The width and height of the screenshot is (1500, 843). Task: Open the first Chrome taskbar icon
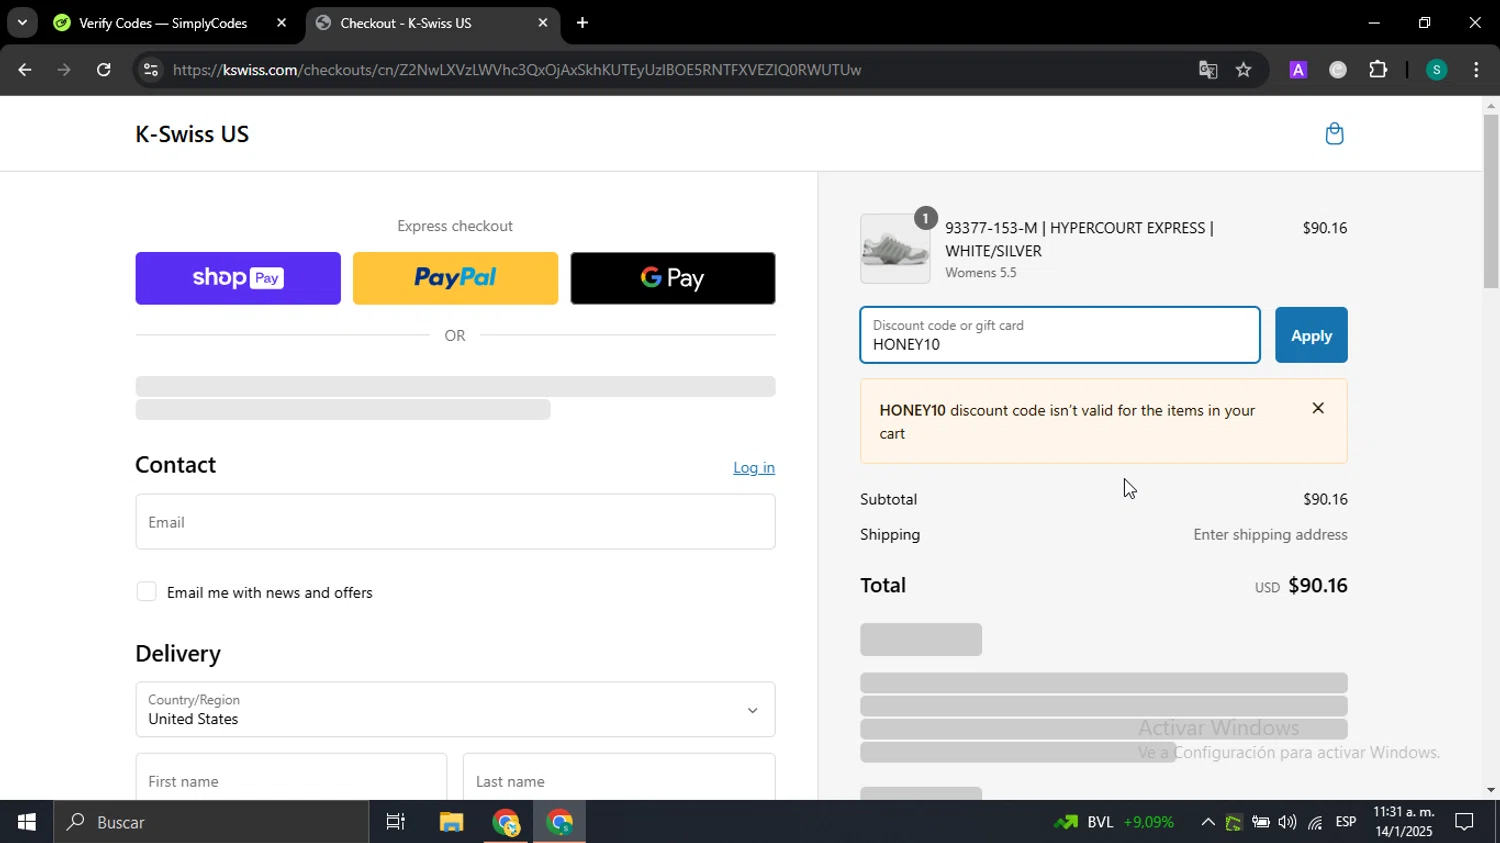(506, 822)
